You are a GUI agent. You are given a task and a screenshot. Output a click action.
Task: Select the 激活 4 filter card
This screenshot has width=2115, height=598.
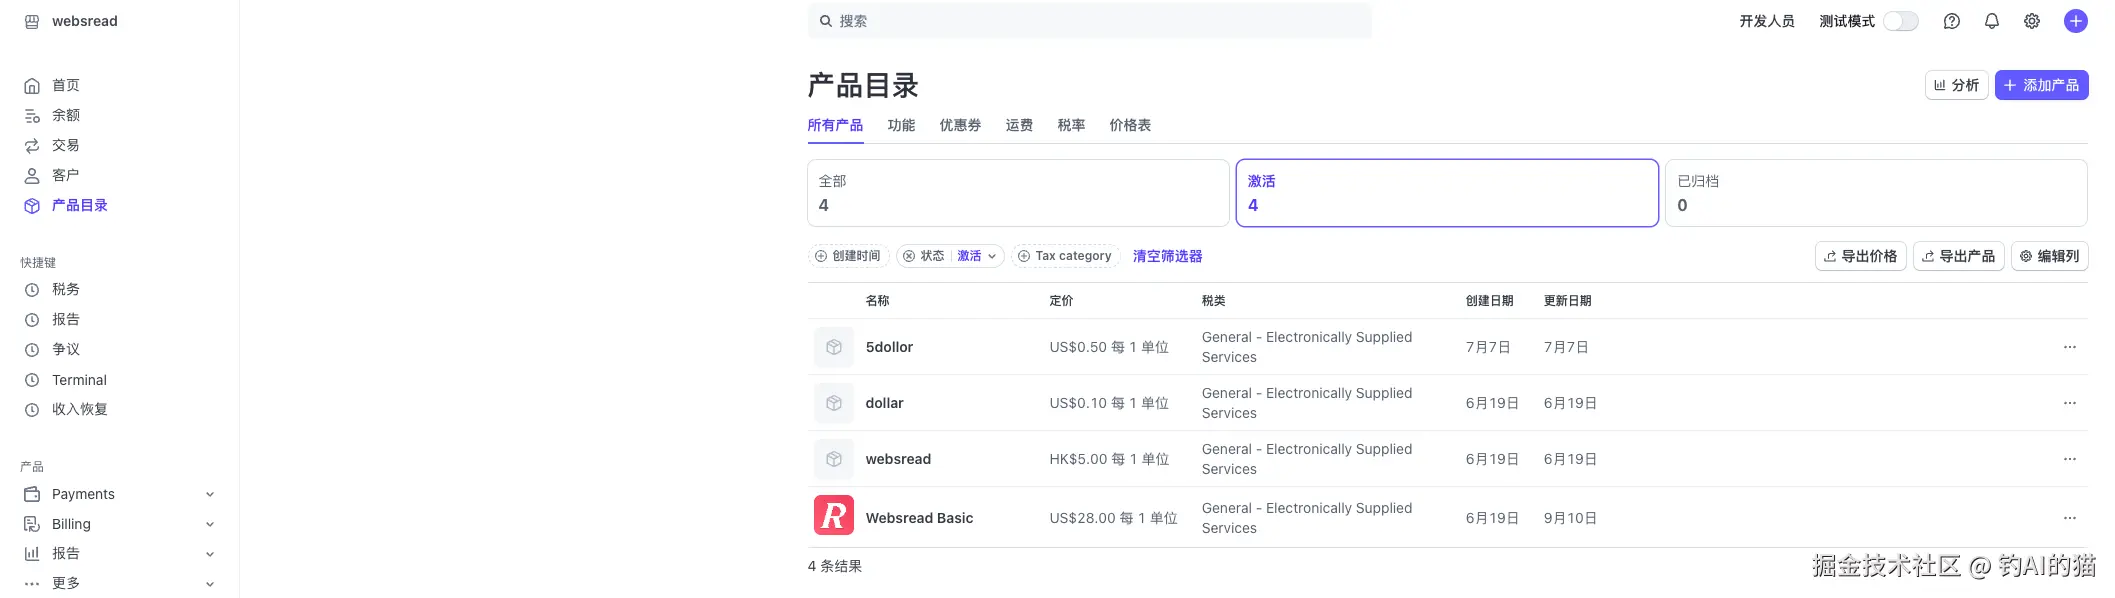[1447, 193]
